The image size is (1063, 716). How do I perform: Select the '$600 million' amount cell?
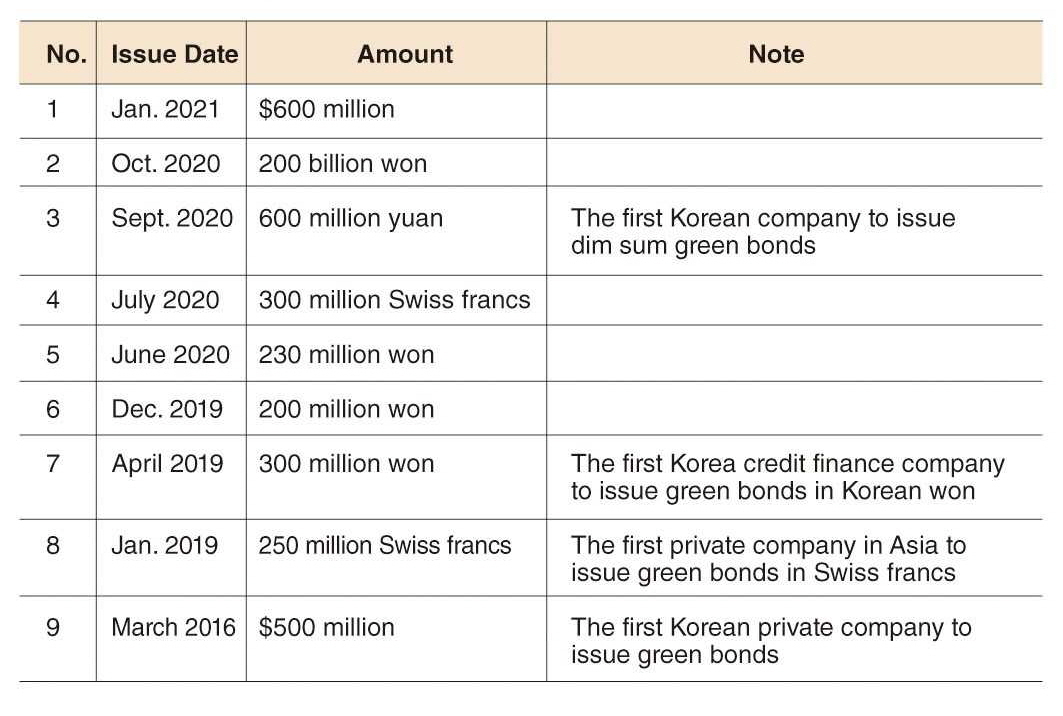click(326, 109)
